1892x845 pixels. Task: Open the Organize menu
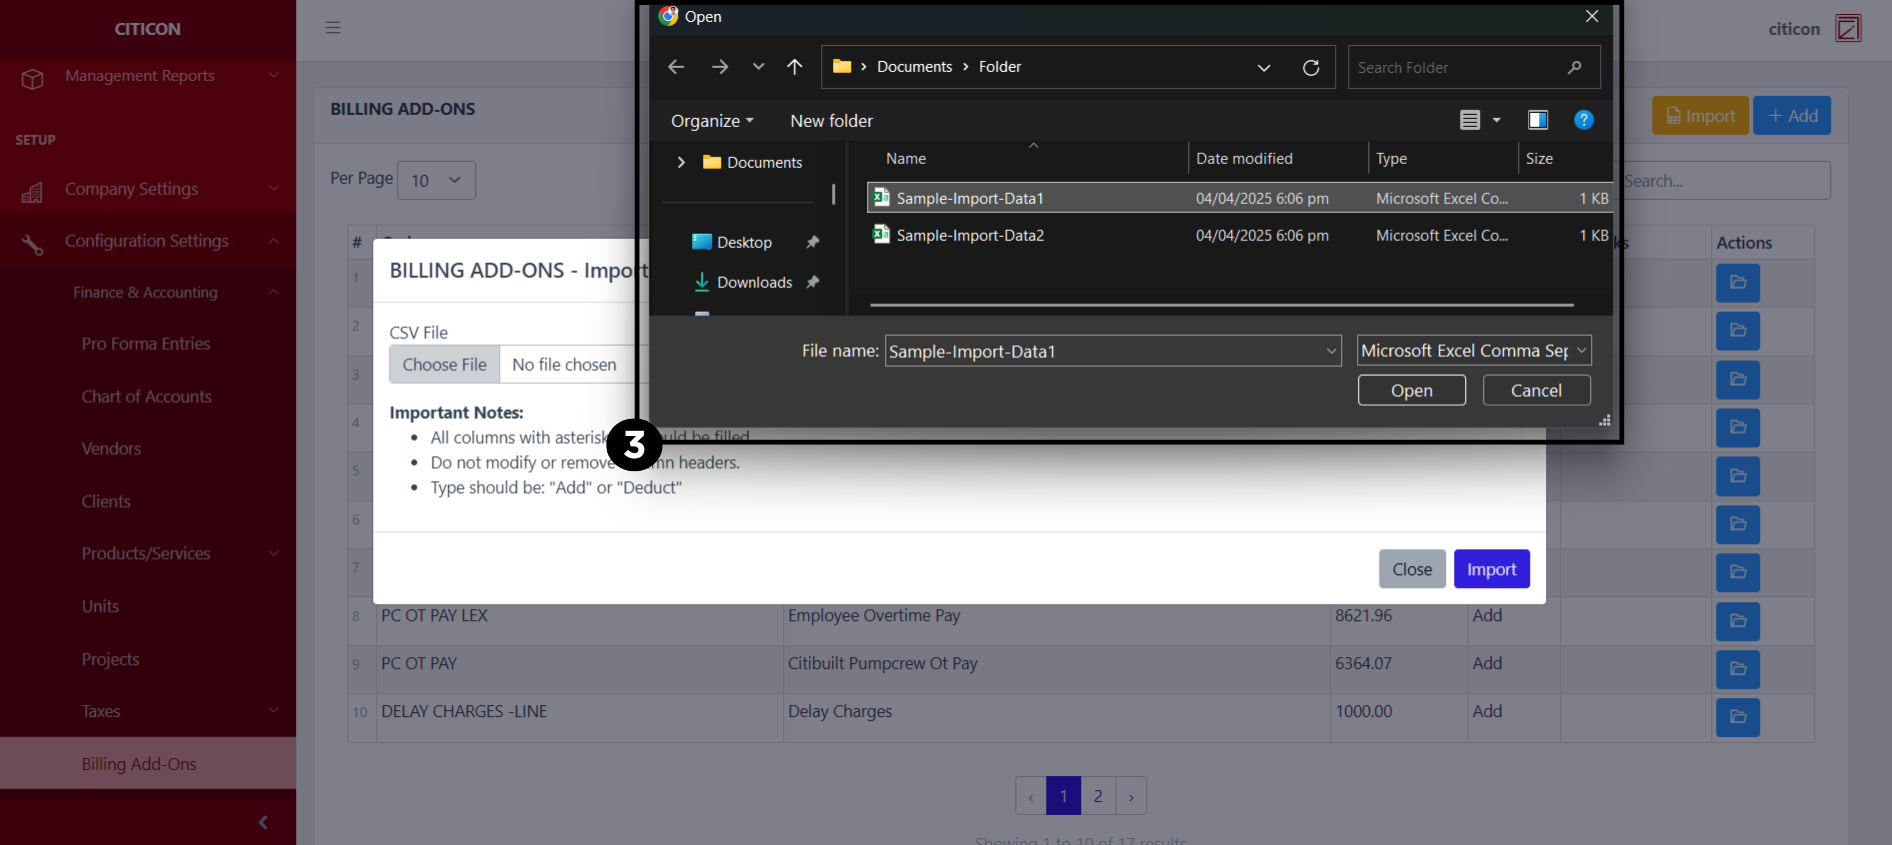[x=711, y=121]
